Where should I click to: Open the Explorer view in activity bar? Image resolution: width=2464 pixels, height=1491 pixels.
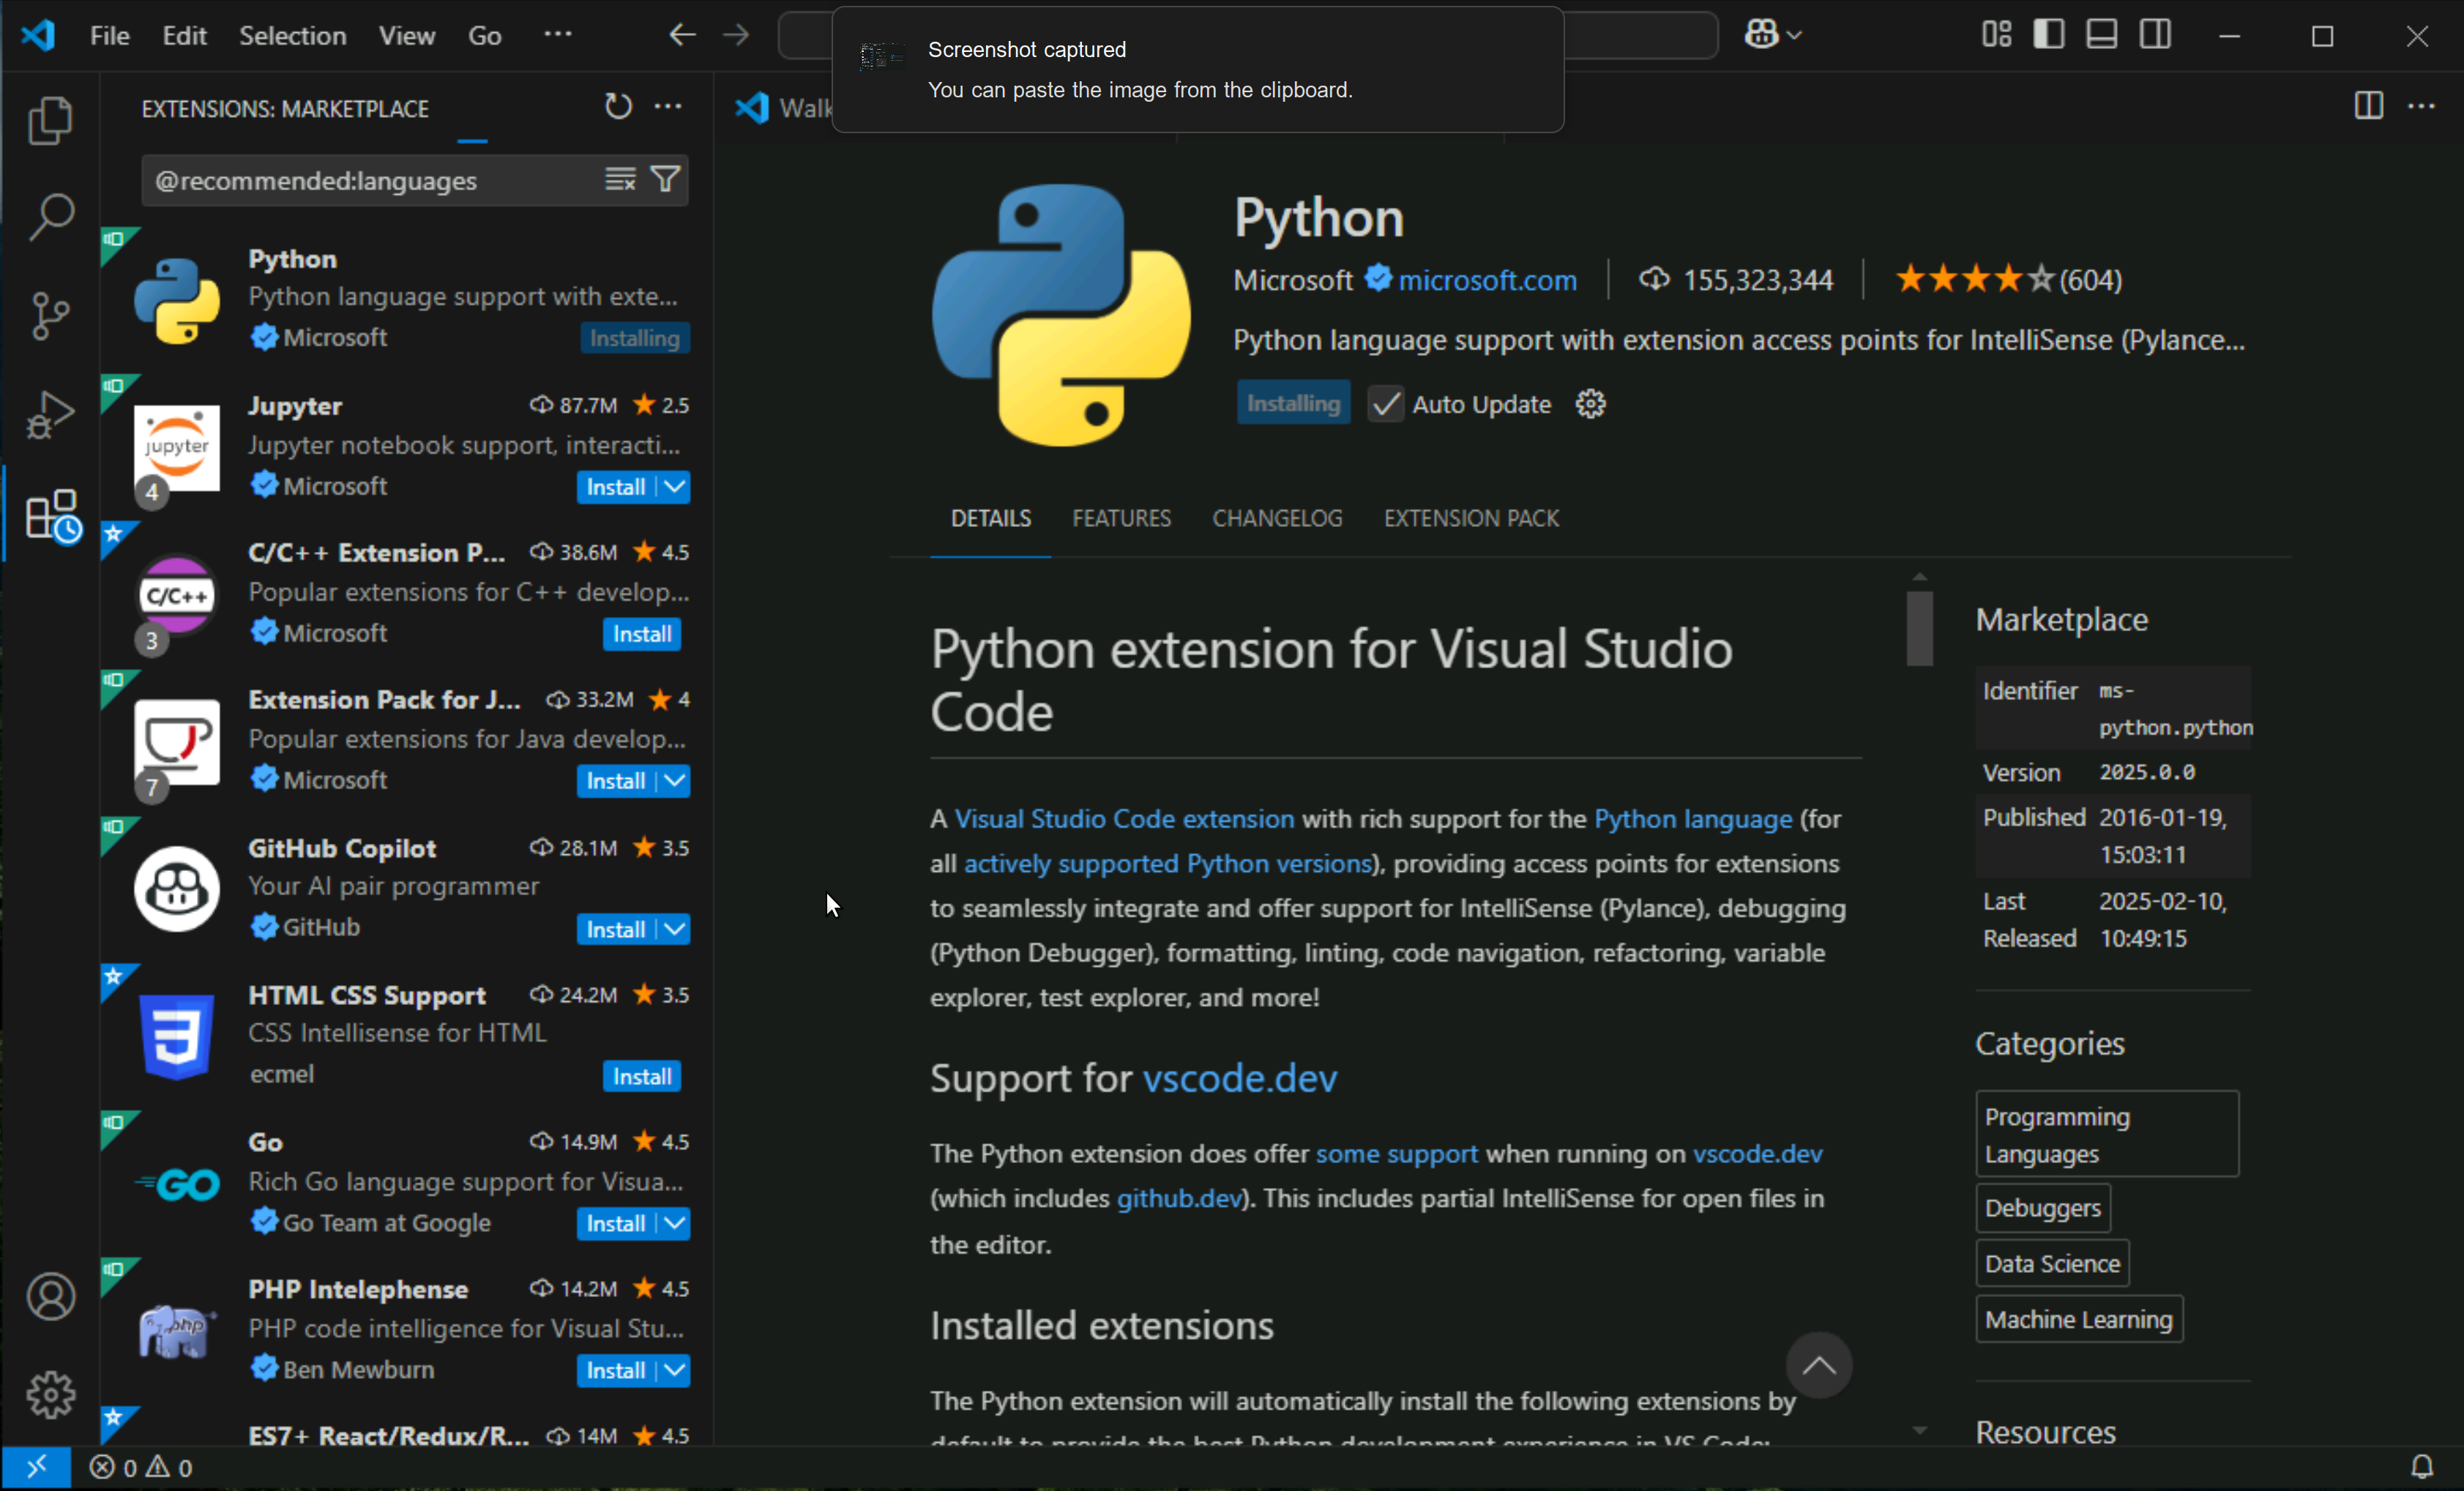pyautogui.click(x=50, y=121)
